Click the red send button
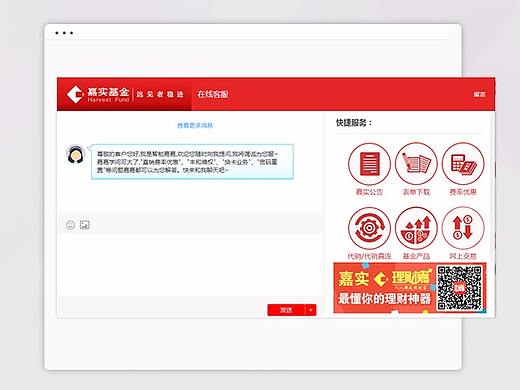Viewport: 520px width, 390px height. [286, 310]
